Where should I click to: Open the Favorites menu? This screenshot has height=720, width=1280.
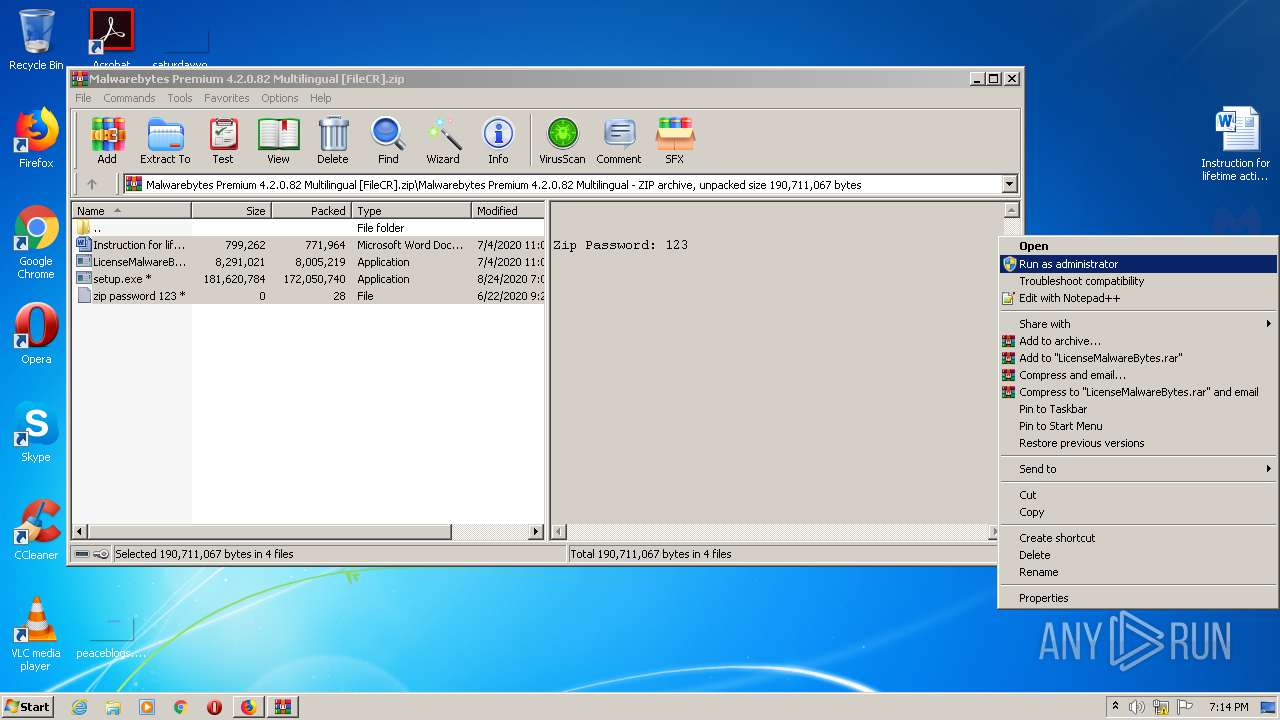[227, 98]
